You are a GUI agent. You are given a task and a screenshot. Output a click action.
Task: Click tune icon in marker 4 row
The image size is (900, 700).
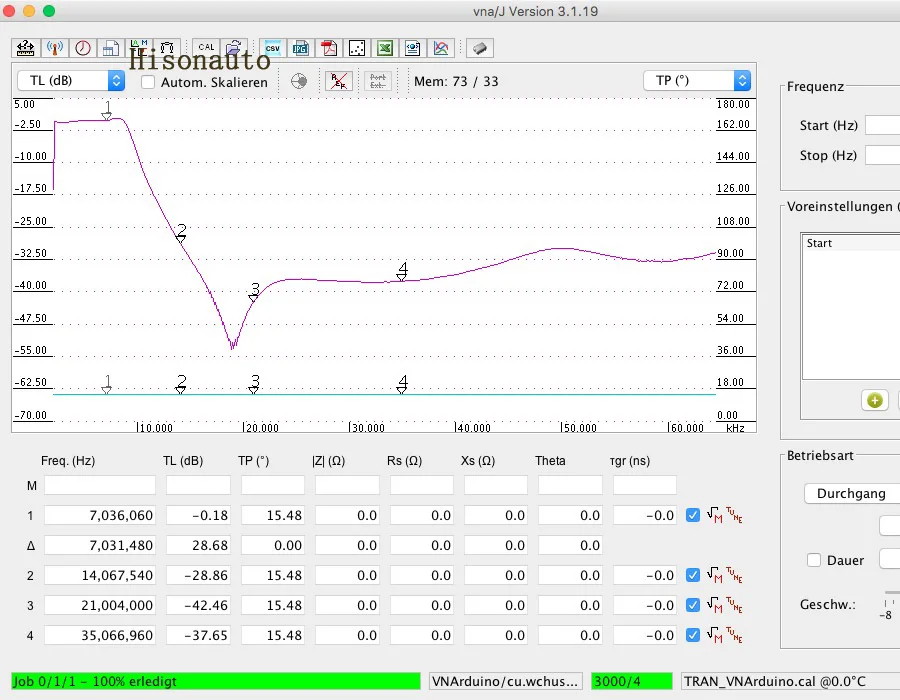pyautogui.click(x=734, y=635)
